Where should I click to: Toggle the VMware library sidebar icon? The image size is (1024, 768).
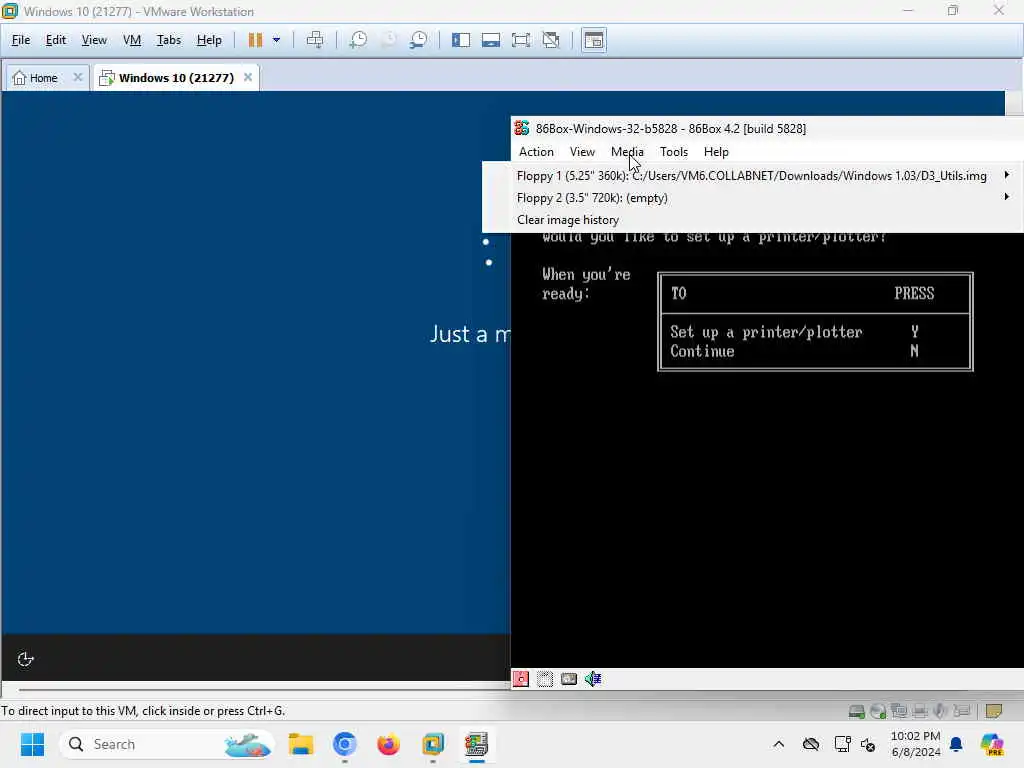(460, 40)
